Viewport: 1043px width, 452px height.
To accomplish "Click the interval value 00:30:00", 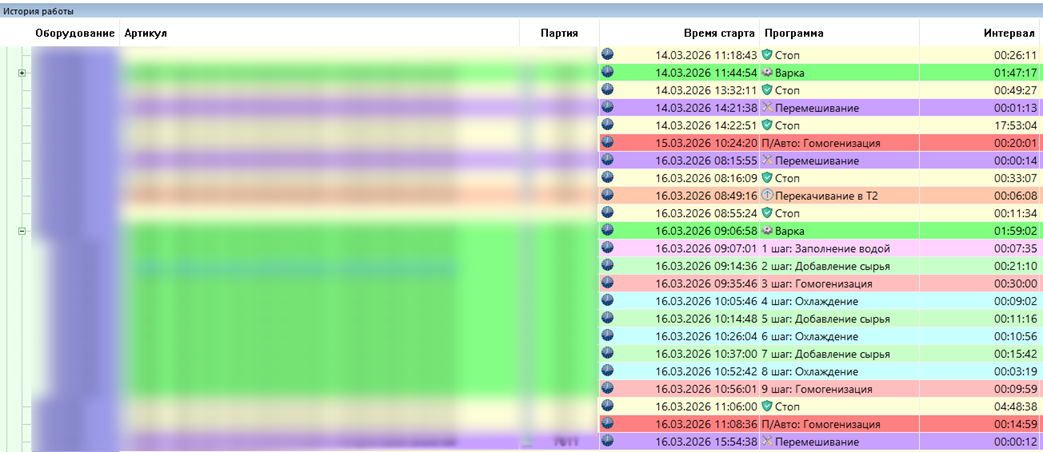I will coord(1015,283).
